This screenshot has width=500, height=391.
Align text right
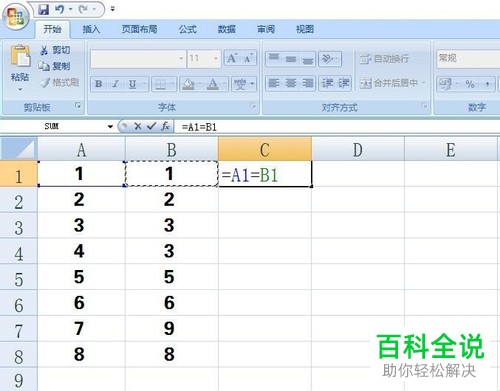[308, 83]
